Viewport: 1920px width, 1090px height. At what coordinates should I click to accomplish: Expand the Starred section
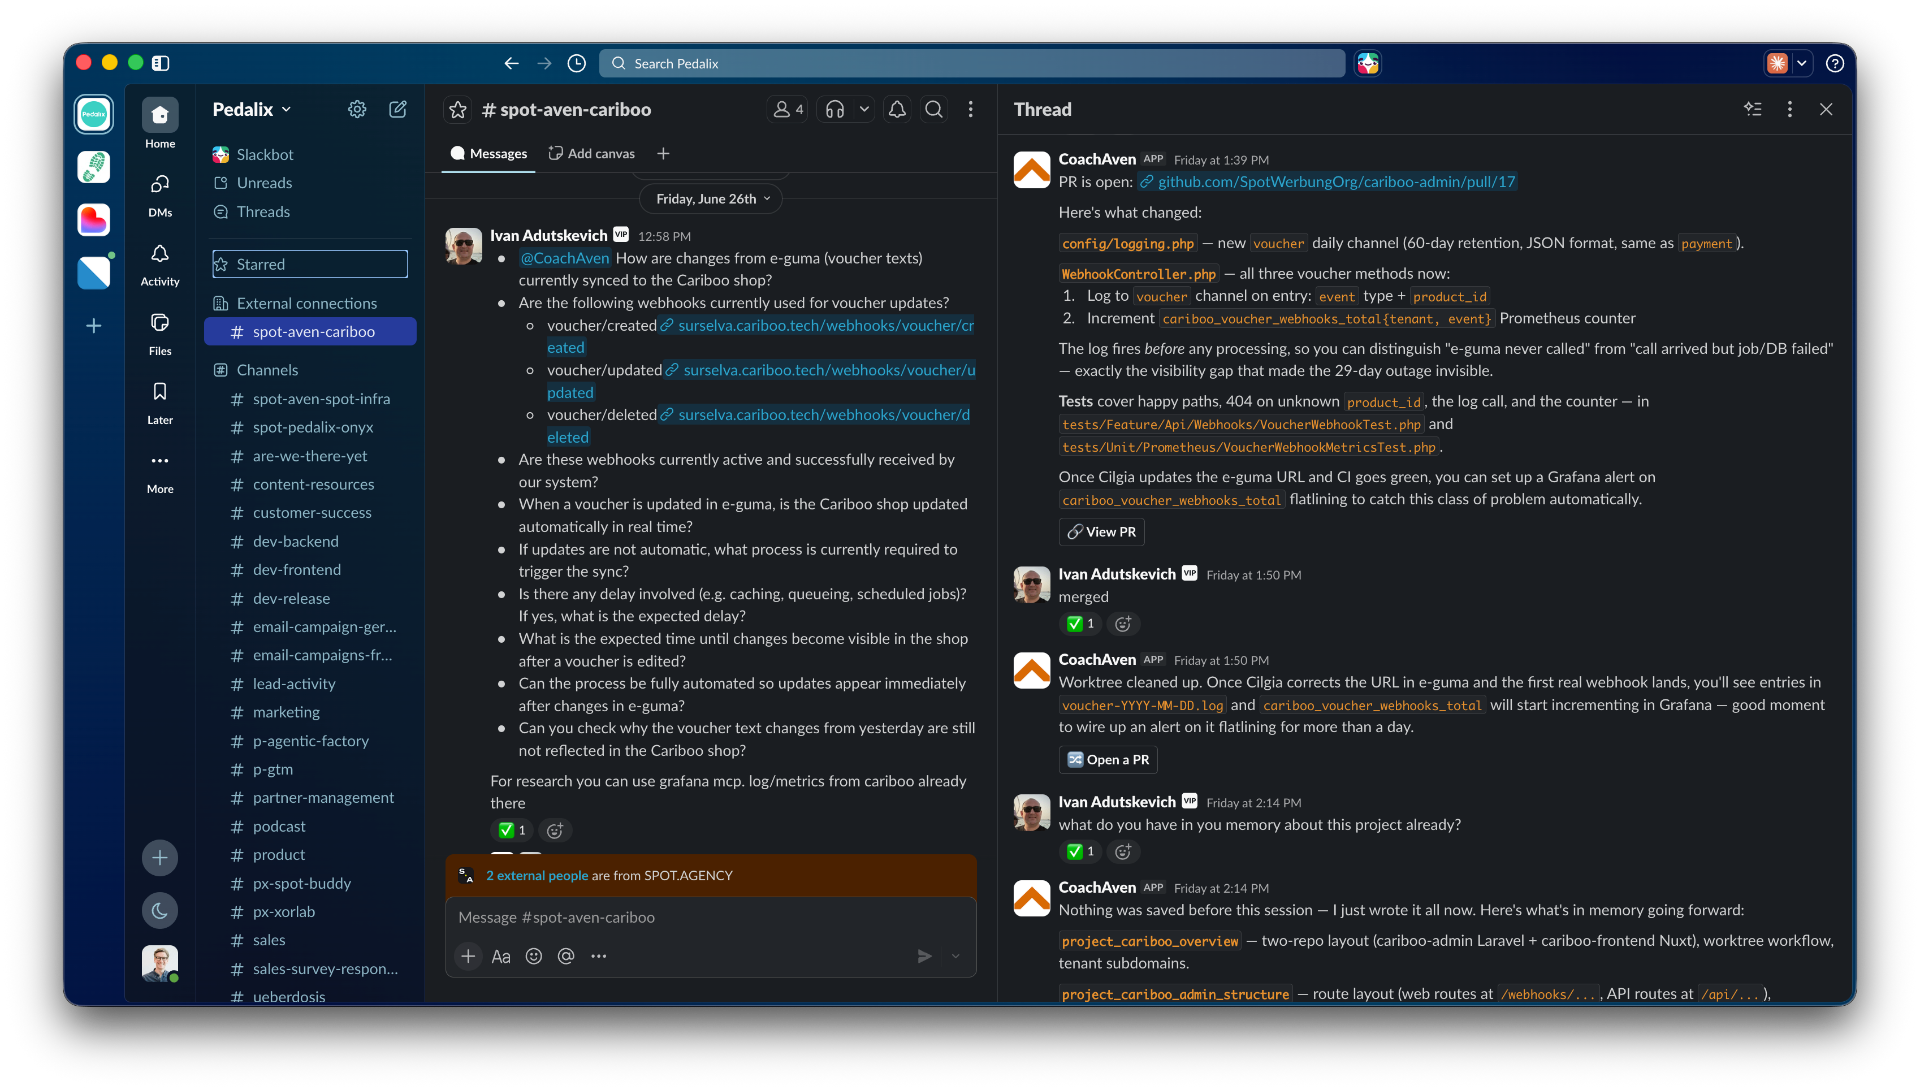(310, 264)
